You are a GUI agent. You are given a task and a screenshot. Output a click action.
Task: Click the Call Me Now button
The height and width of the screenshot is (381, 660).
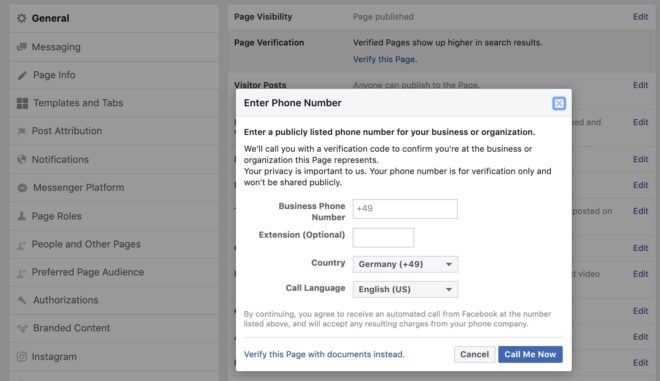coord(530,354)
